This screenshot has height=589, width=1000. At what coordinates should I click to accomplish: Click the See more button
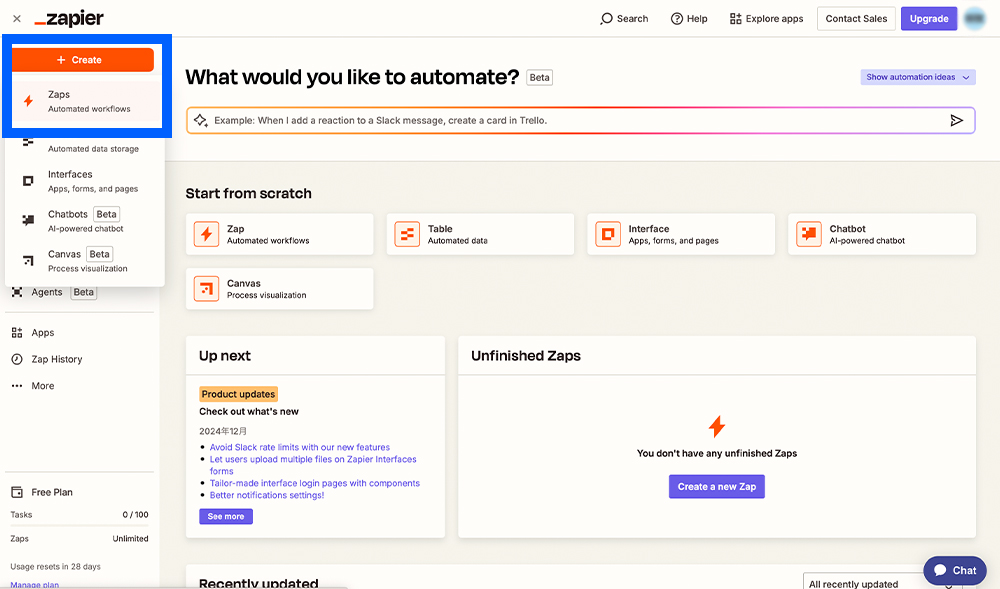tap(226, 516)
